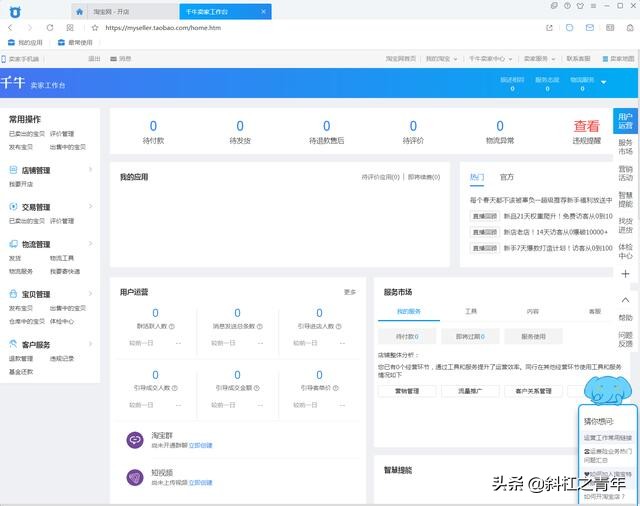This screenshot has height=506, width=640.
Task: Open the 消息 envelope icon
Action: [113, 59]
